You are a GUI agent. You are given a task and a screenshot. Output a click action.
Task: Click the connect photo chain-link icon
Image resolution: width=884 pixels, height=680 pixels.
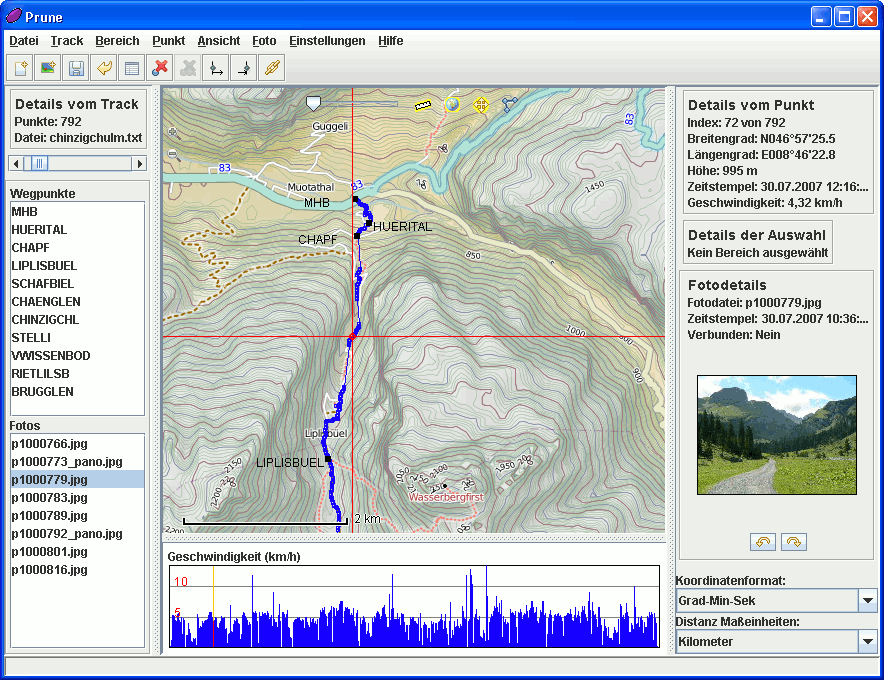pos(271,68)
